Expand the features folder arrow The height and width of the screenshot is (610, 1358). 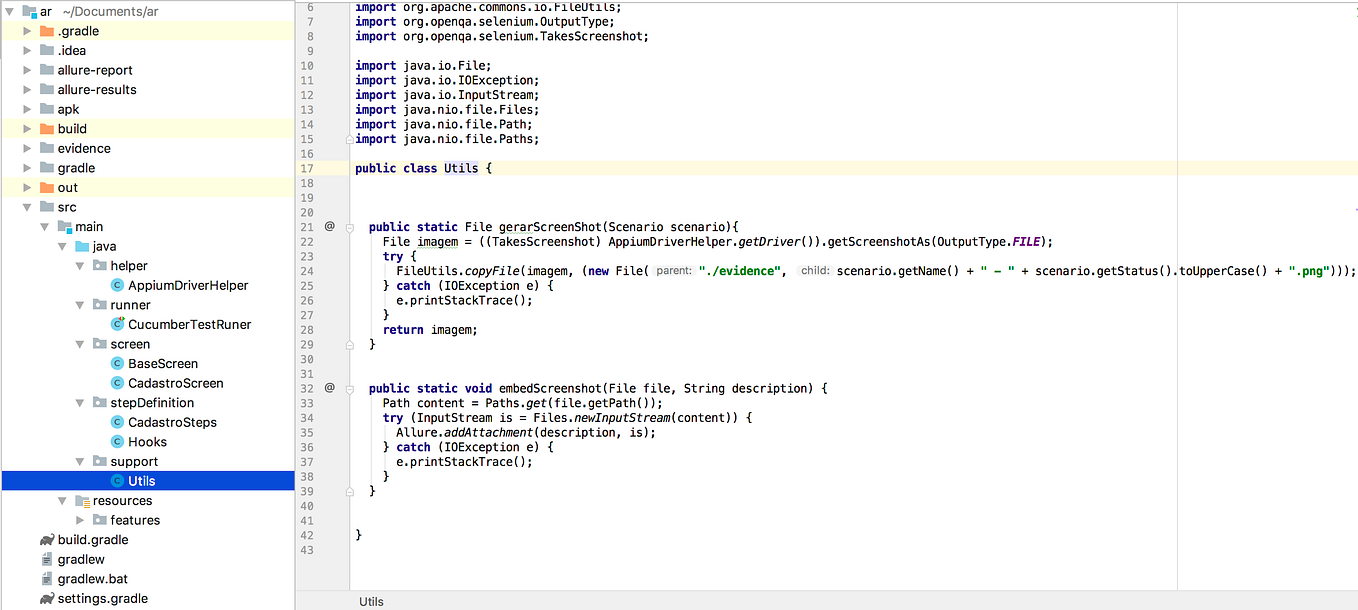81,520
